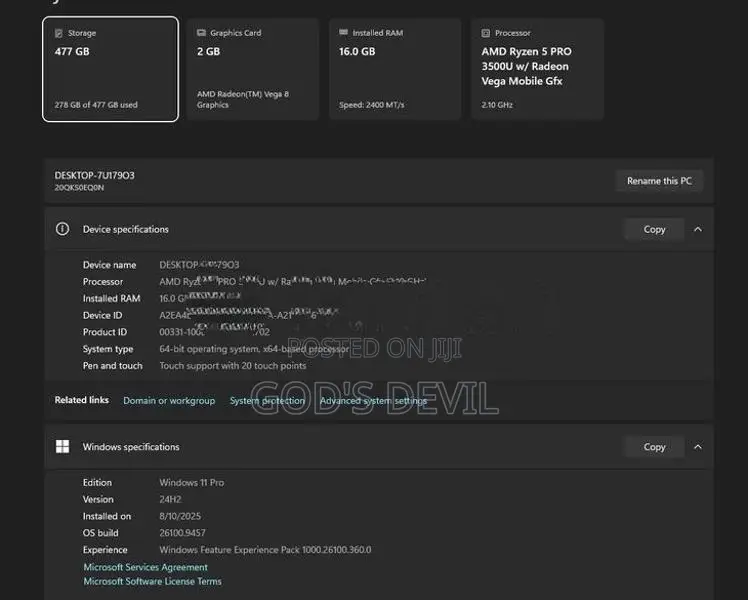Select the version value 24H2
Viewport: 748px width, 600px height.
coord(170,499)
